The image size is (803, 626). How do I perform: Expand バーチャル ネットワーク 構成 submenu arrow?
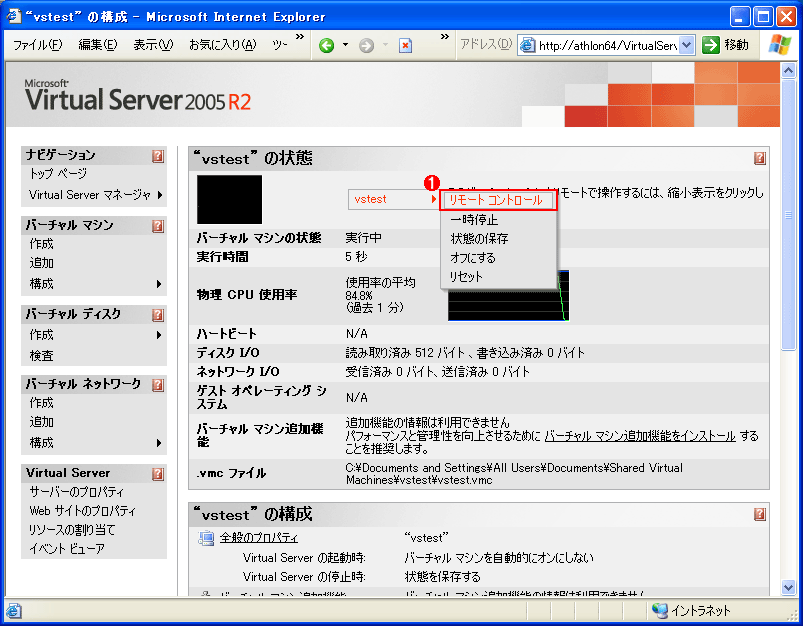[159, 443]
